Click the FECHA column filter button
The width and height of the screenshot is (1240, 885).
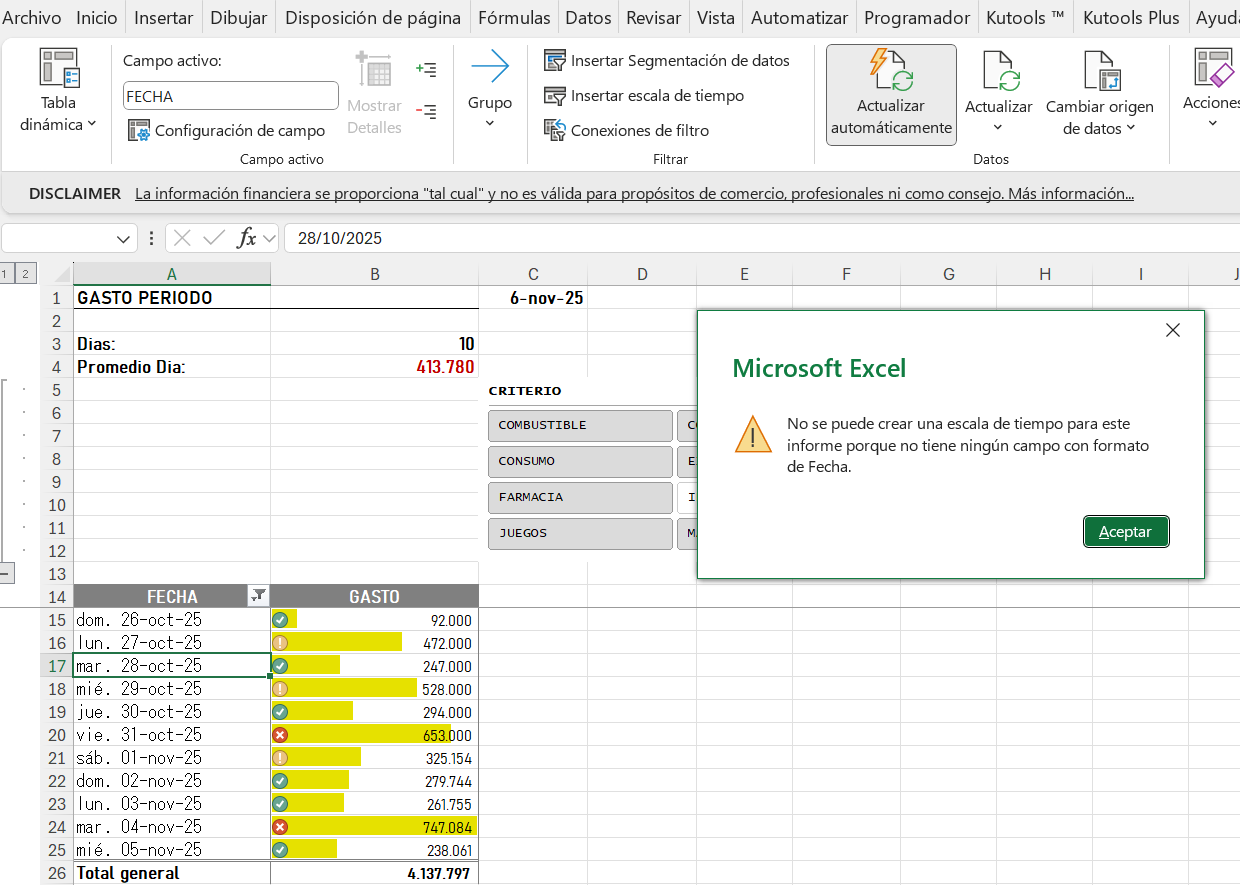pyautogui.click(x=258, y=596)
